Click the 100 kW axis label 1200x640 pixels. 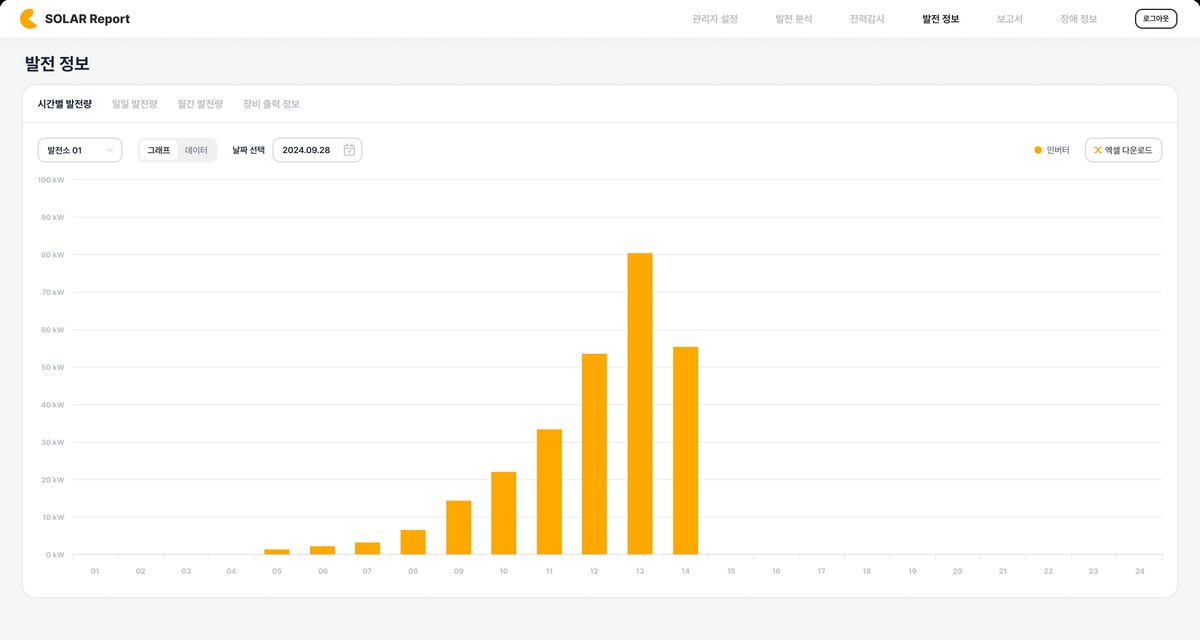click(x=51, y=180)
